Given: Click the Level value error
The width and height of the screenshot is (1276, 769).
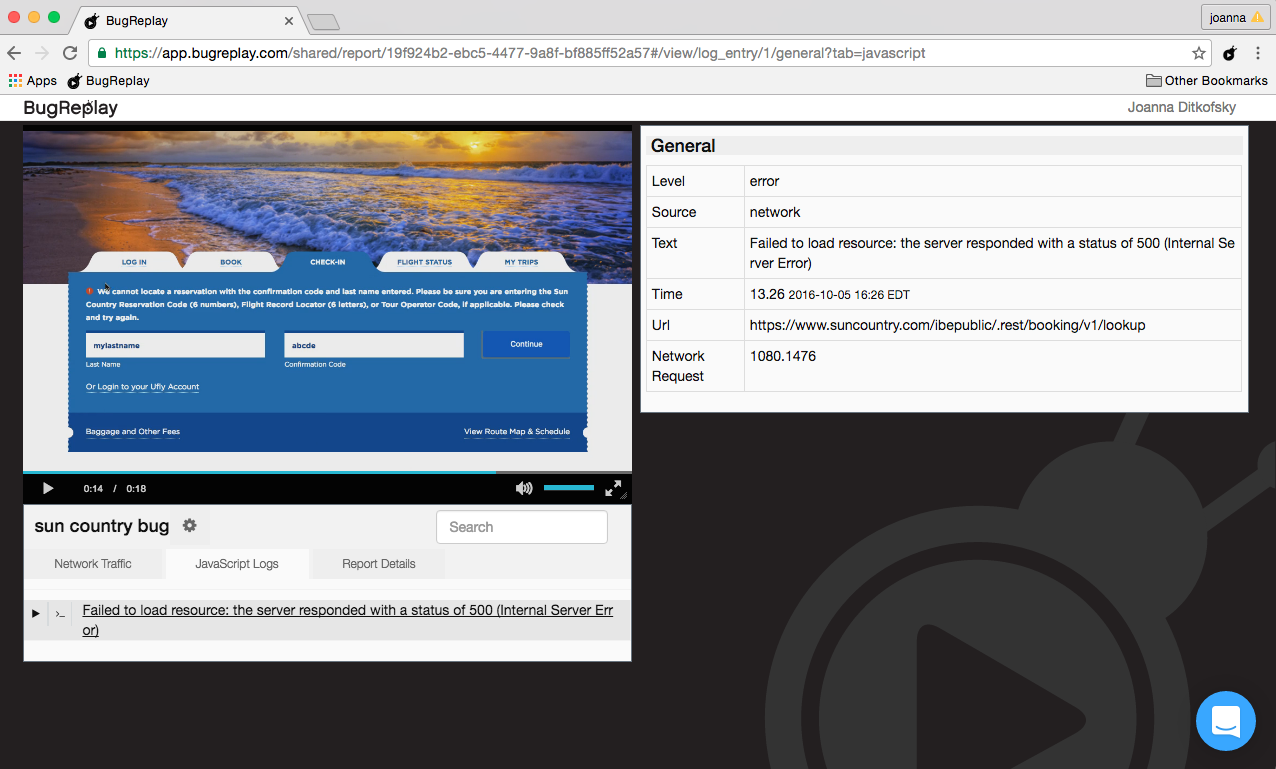Looking at the screenshot, I should pyautogui.click(x=764, y=181).
